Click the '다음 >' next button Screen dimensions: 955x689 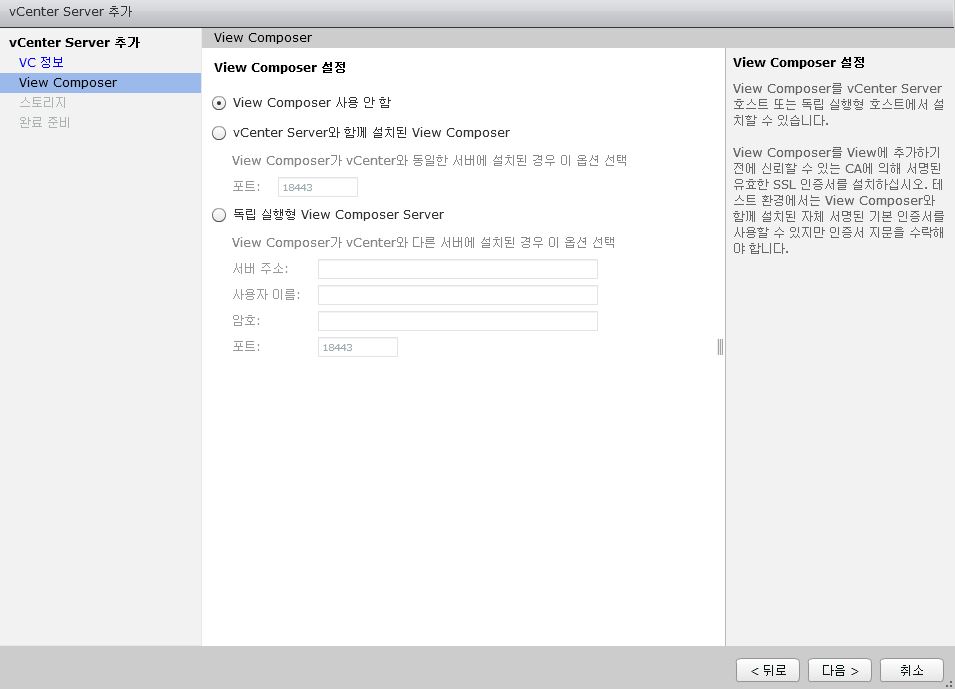pos(840,670)
